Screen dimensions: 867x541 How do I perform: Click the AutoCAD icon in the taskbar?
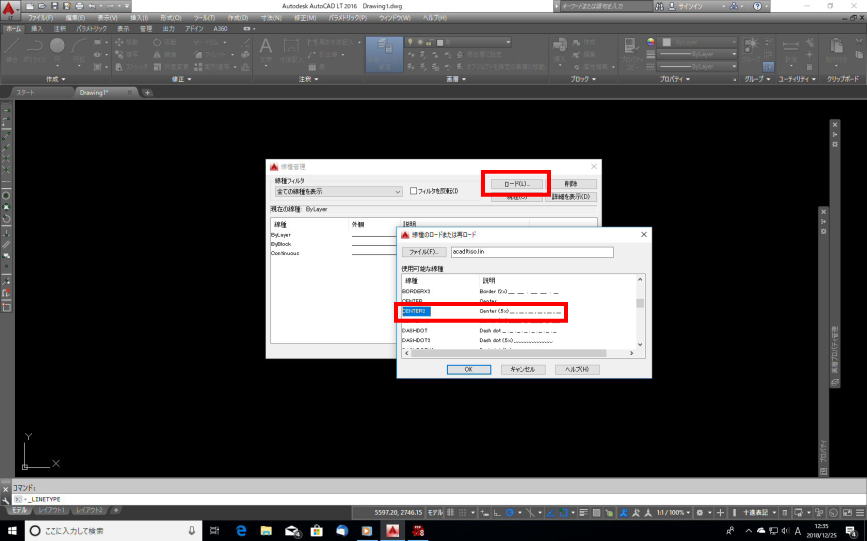393,530
